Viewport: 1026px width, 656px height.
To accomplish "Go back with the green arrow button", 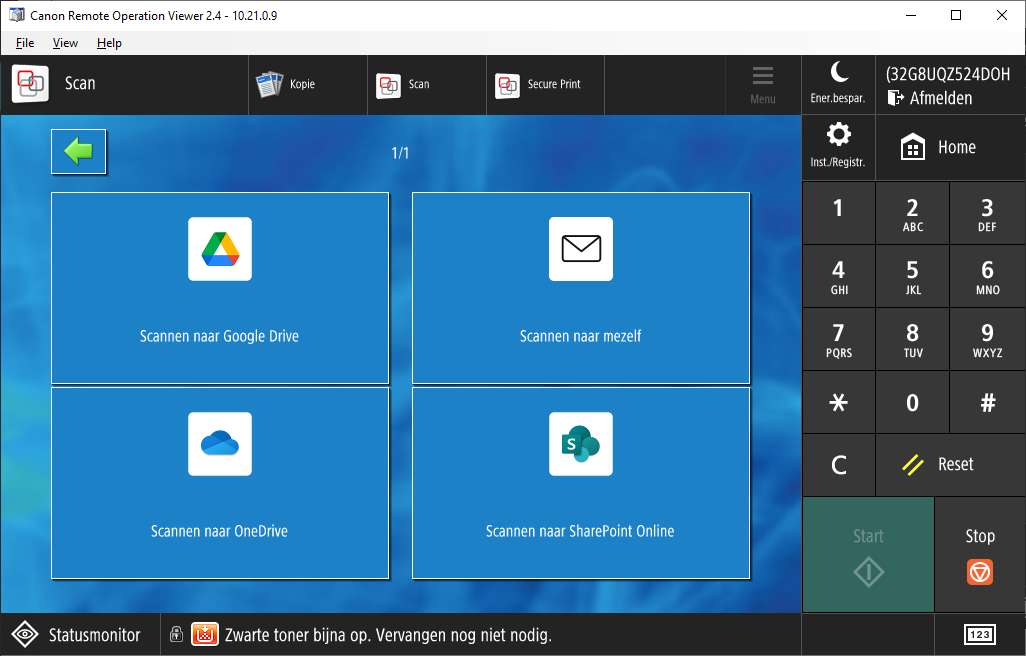I will coord(79,152).
